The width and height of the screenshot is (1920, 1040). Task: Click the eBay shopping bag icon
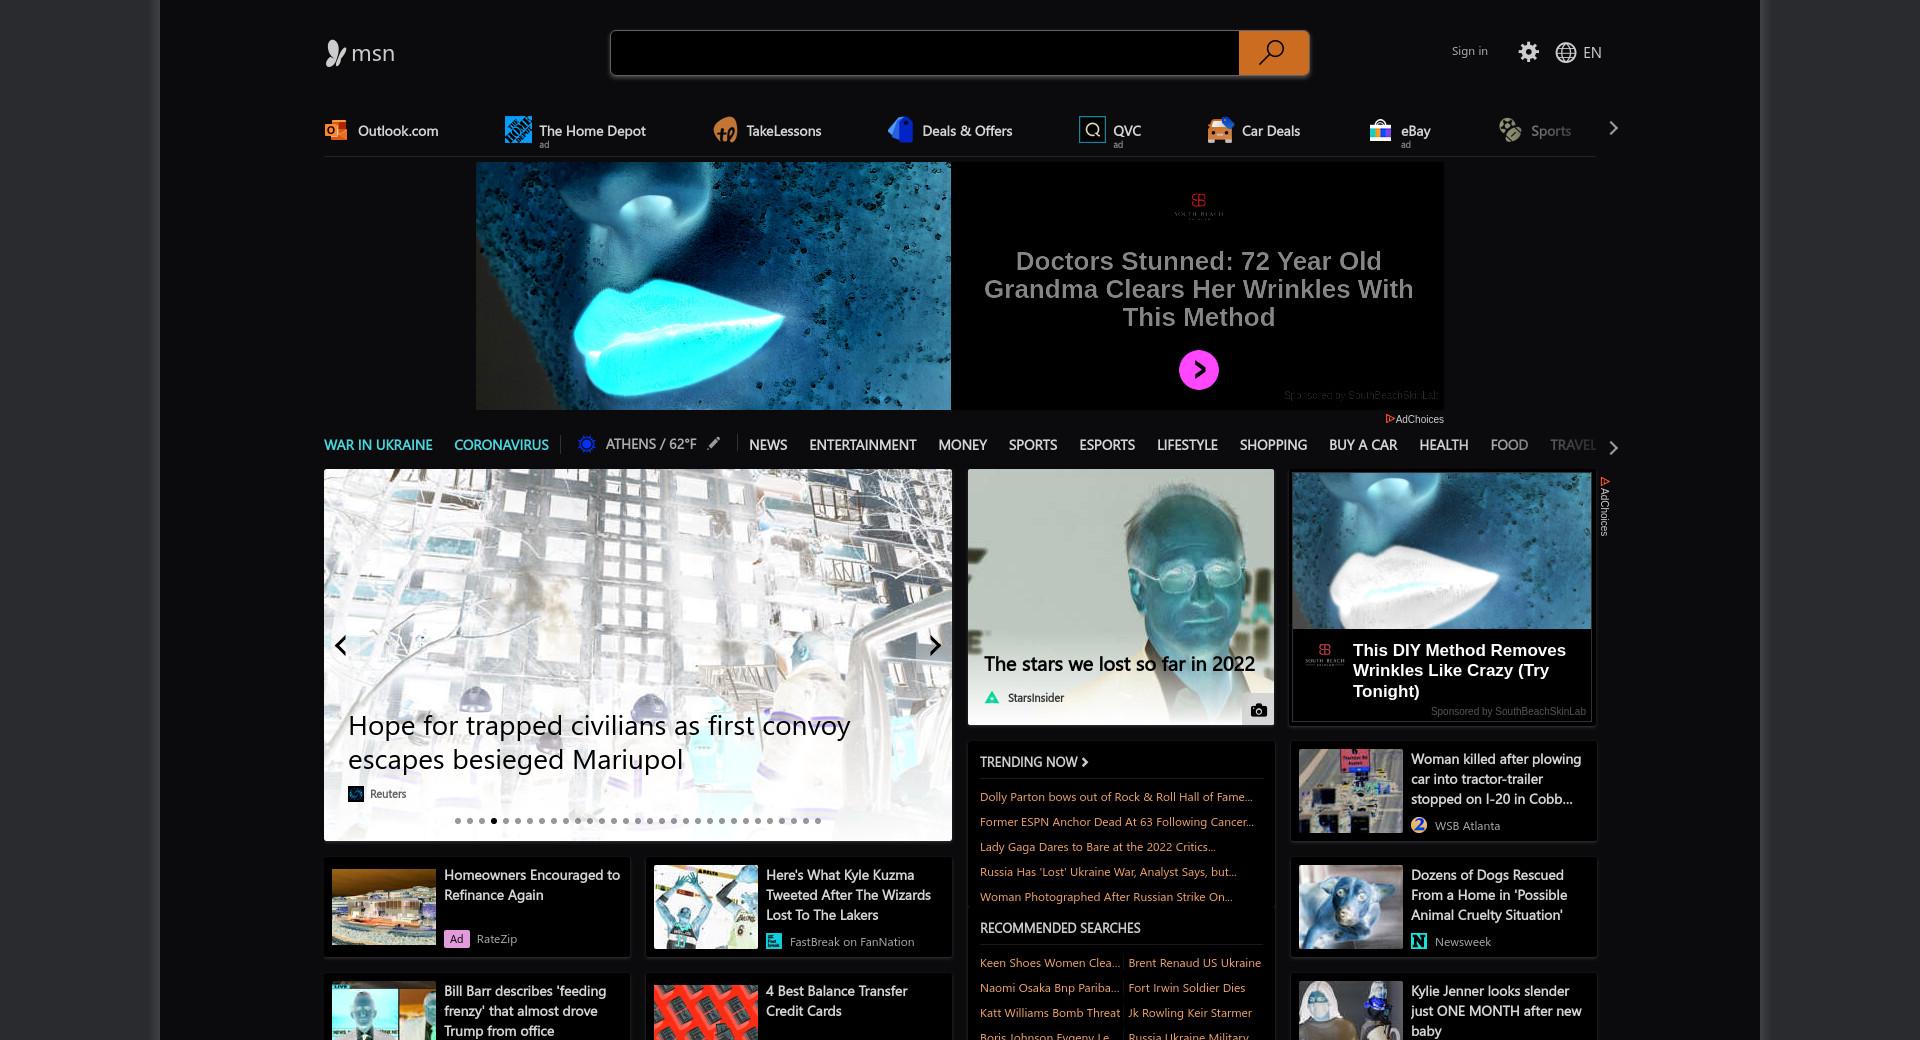point(1380,130)
